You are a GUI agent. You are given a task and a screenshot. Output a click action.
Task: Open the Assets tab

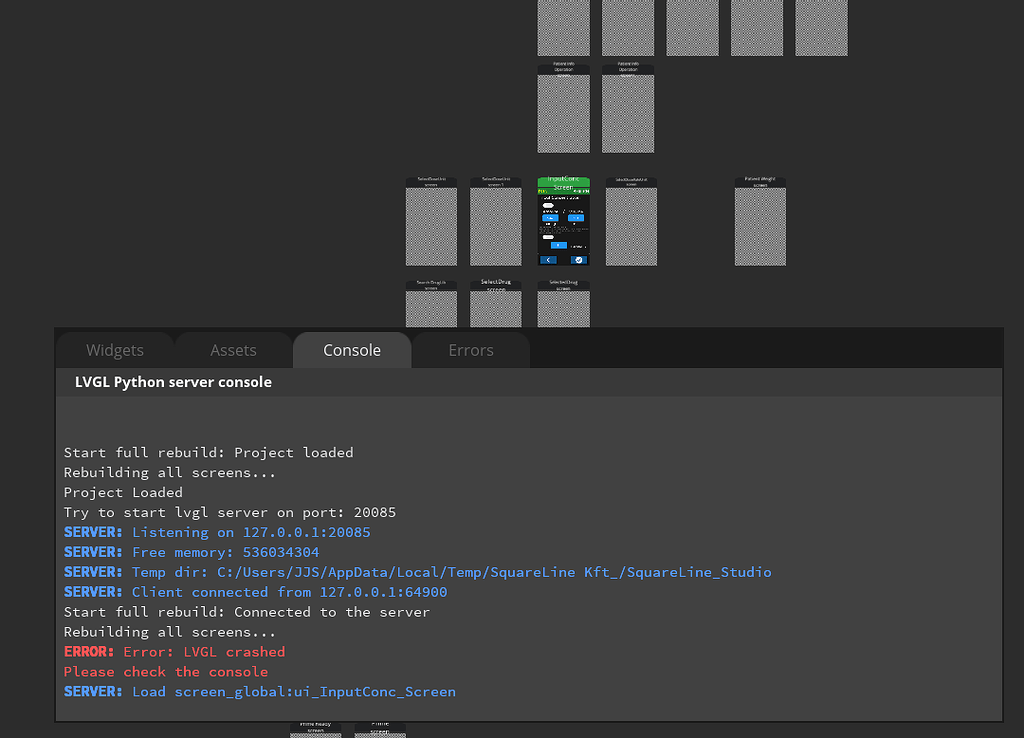[x=233, y=350]
